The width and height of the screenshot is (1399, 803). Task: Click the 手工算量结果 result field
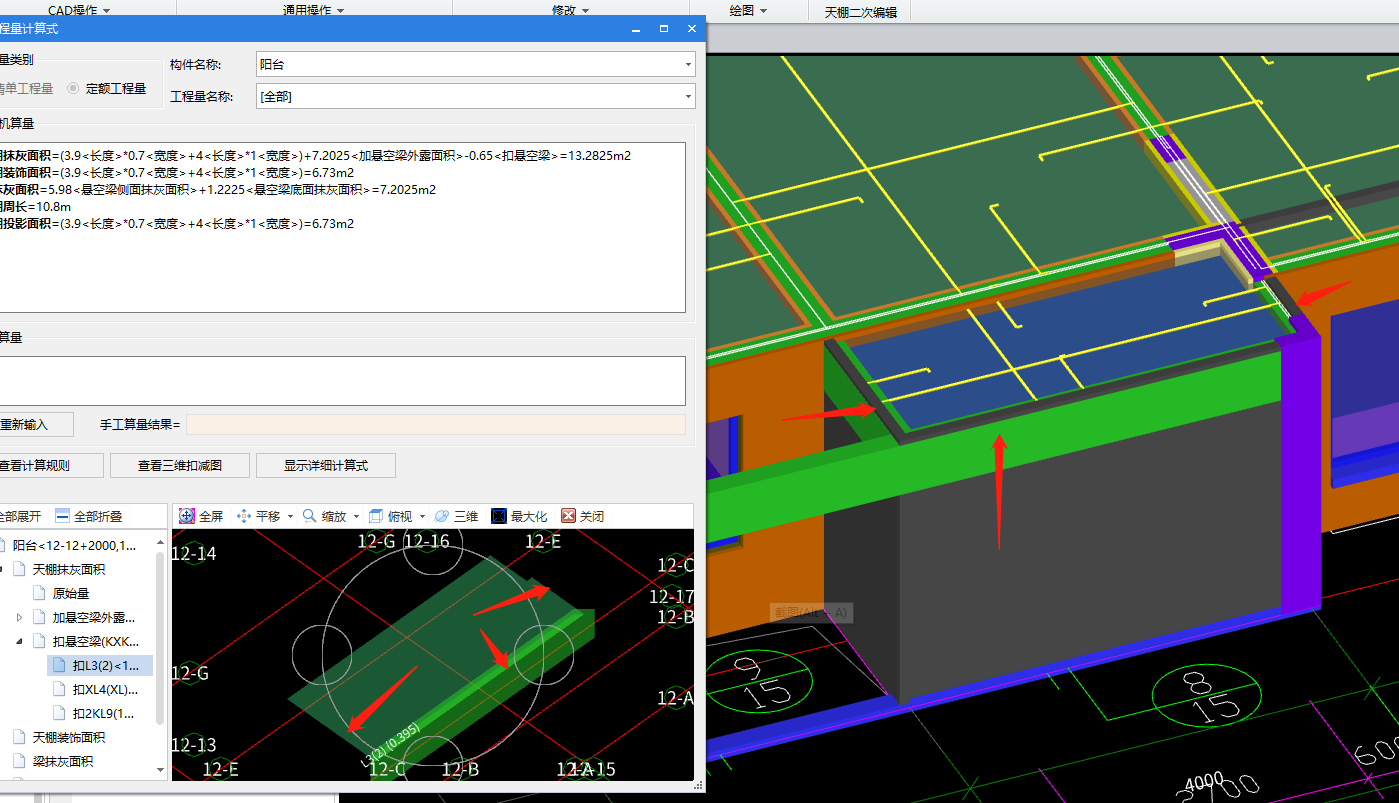(x=436, y=424)
